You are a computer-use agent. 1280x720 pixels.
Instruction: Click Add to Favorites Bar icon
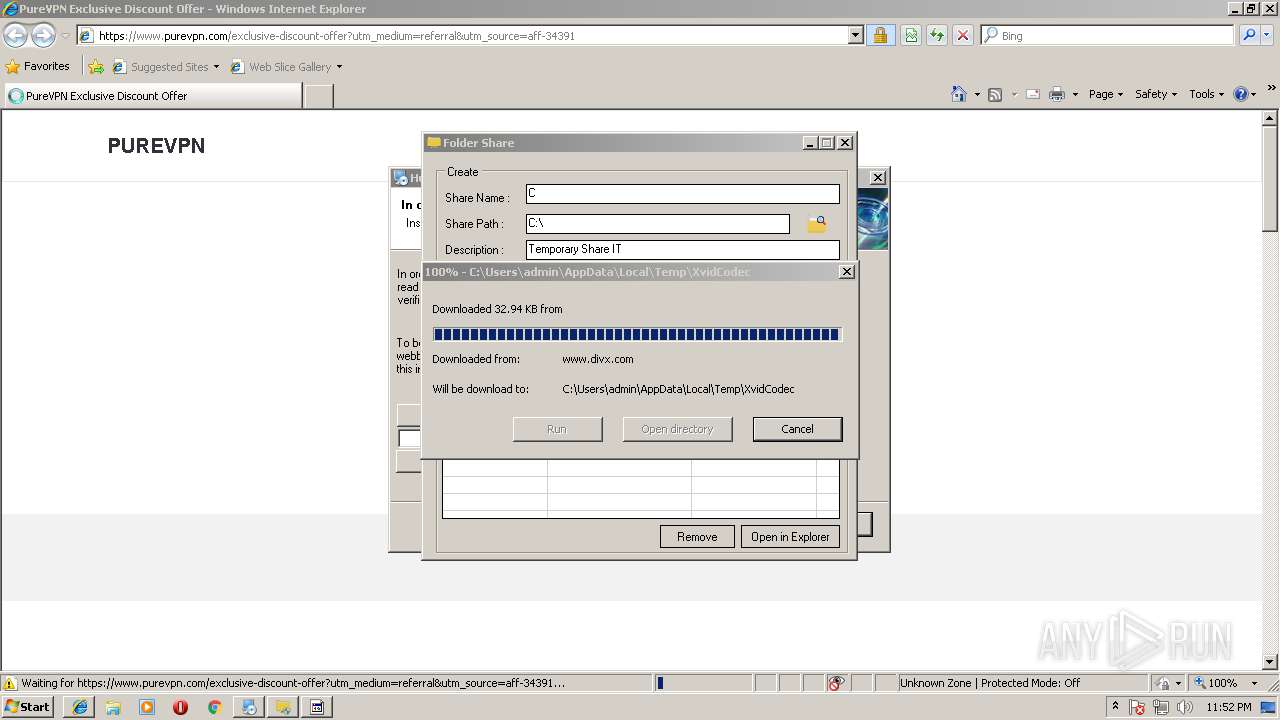pyautogui.click(x=96, y=67)
